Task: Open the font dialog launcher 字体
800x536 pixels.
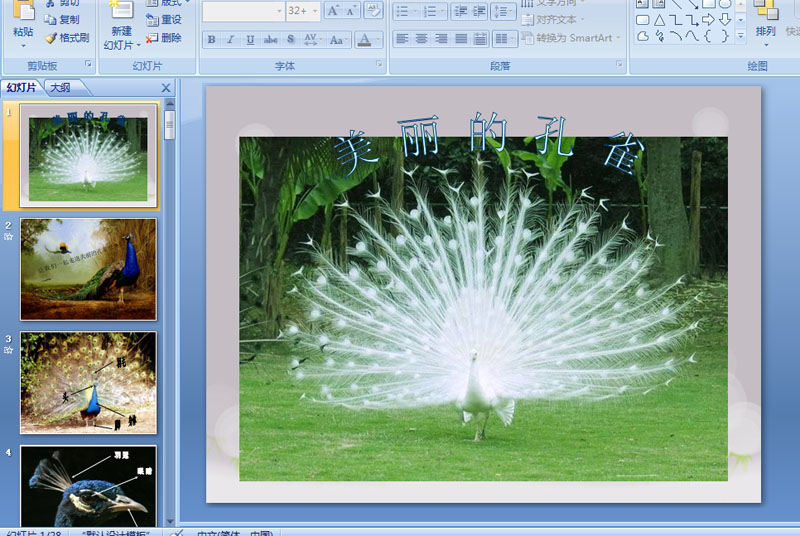Action: [x=379, y=64]
